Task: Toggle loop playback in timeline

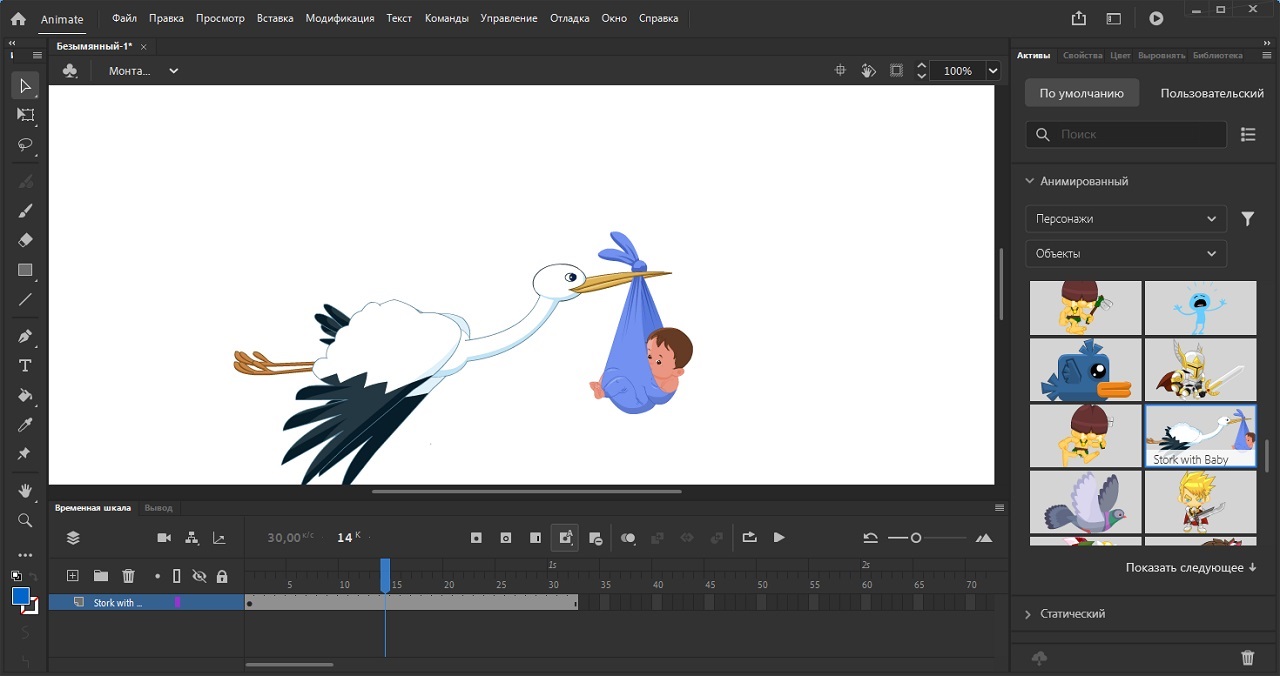Action: point(749,538)
